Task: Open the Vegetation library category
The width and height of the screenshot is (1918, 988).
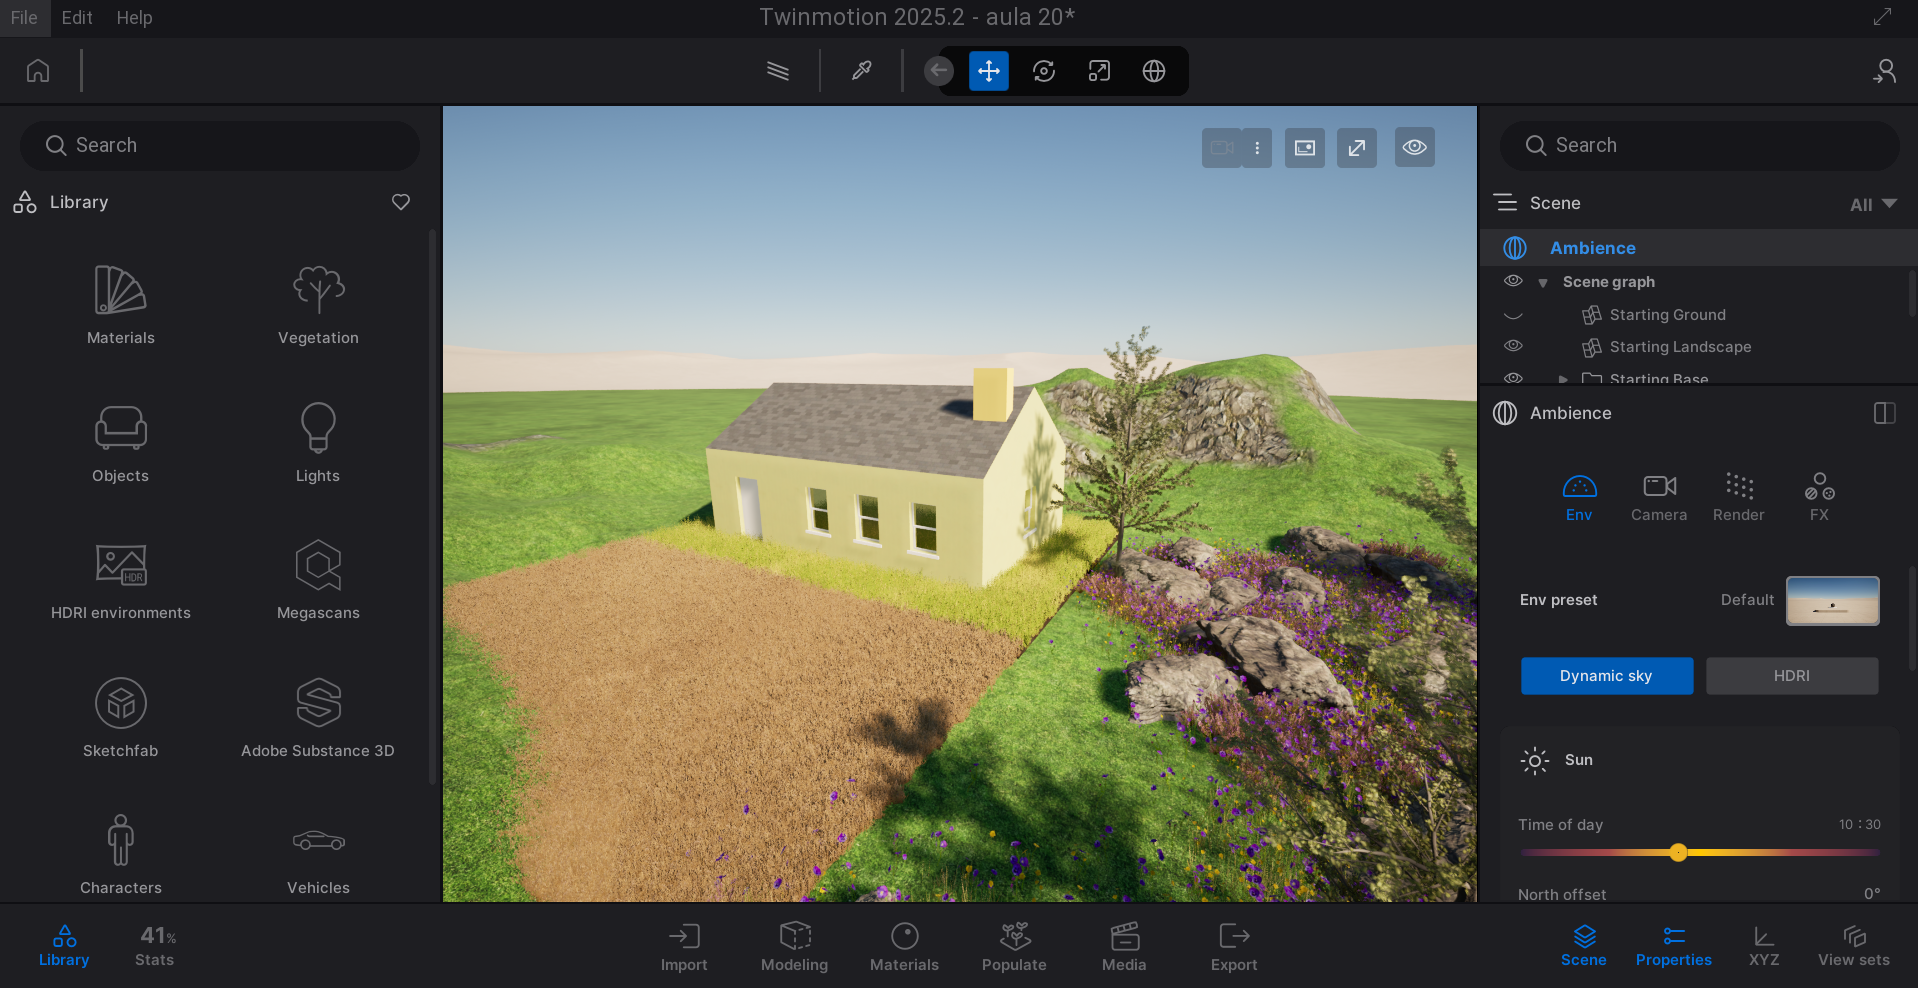Action: click(318, 305)
